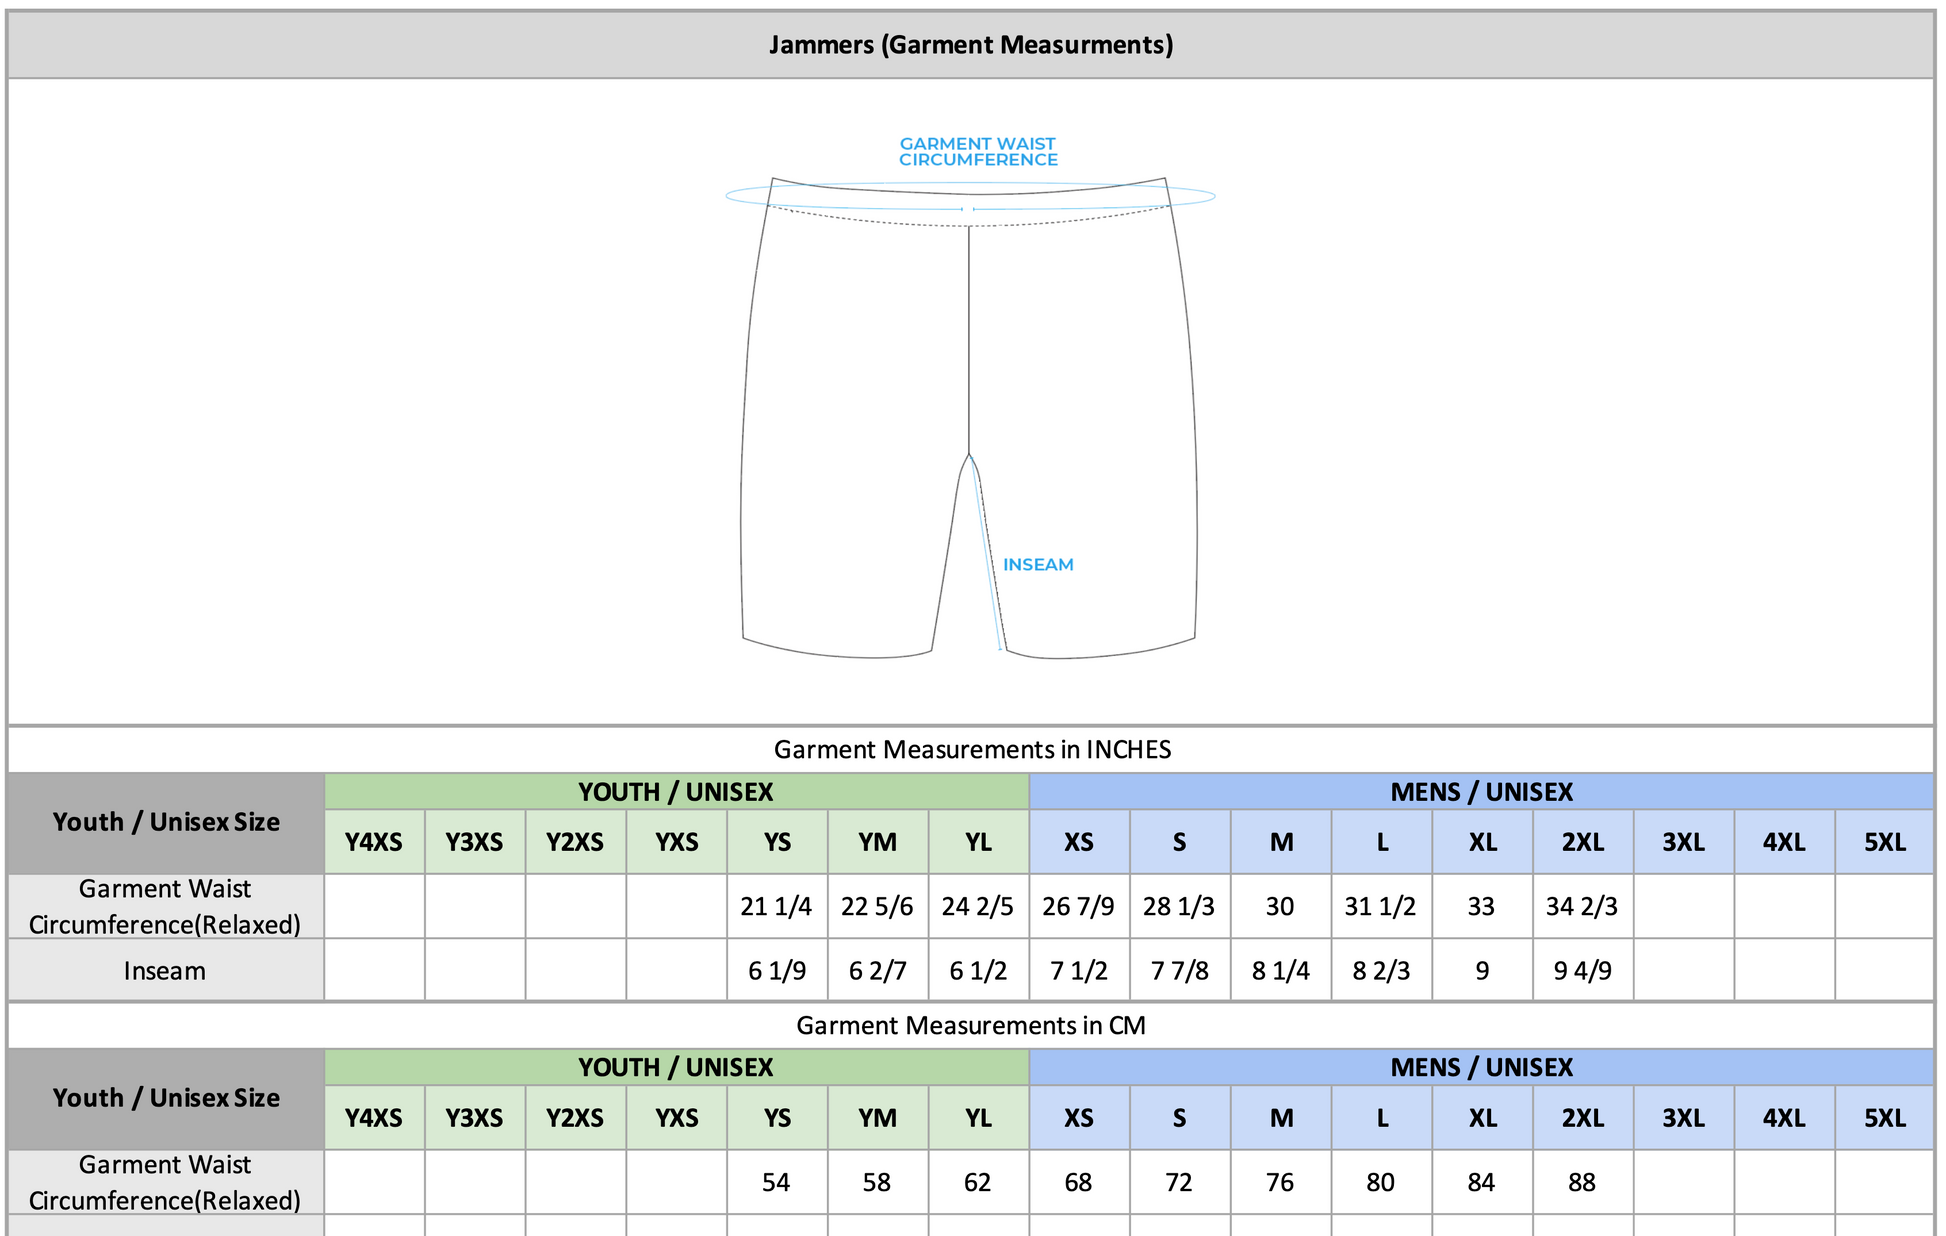Select the YOUTH / UNISEX header in inches table
This screenshot has height=1236, width=1946.
(676, 792)
